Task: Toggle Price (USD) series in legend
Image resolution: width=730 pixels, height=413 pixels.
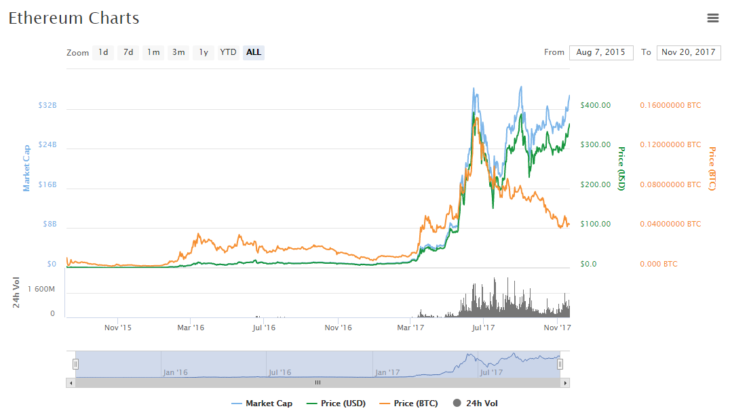Action: [336, 403]
